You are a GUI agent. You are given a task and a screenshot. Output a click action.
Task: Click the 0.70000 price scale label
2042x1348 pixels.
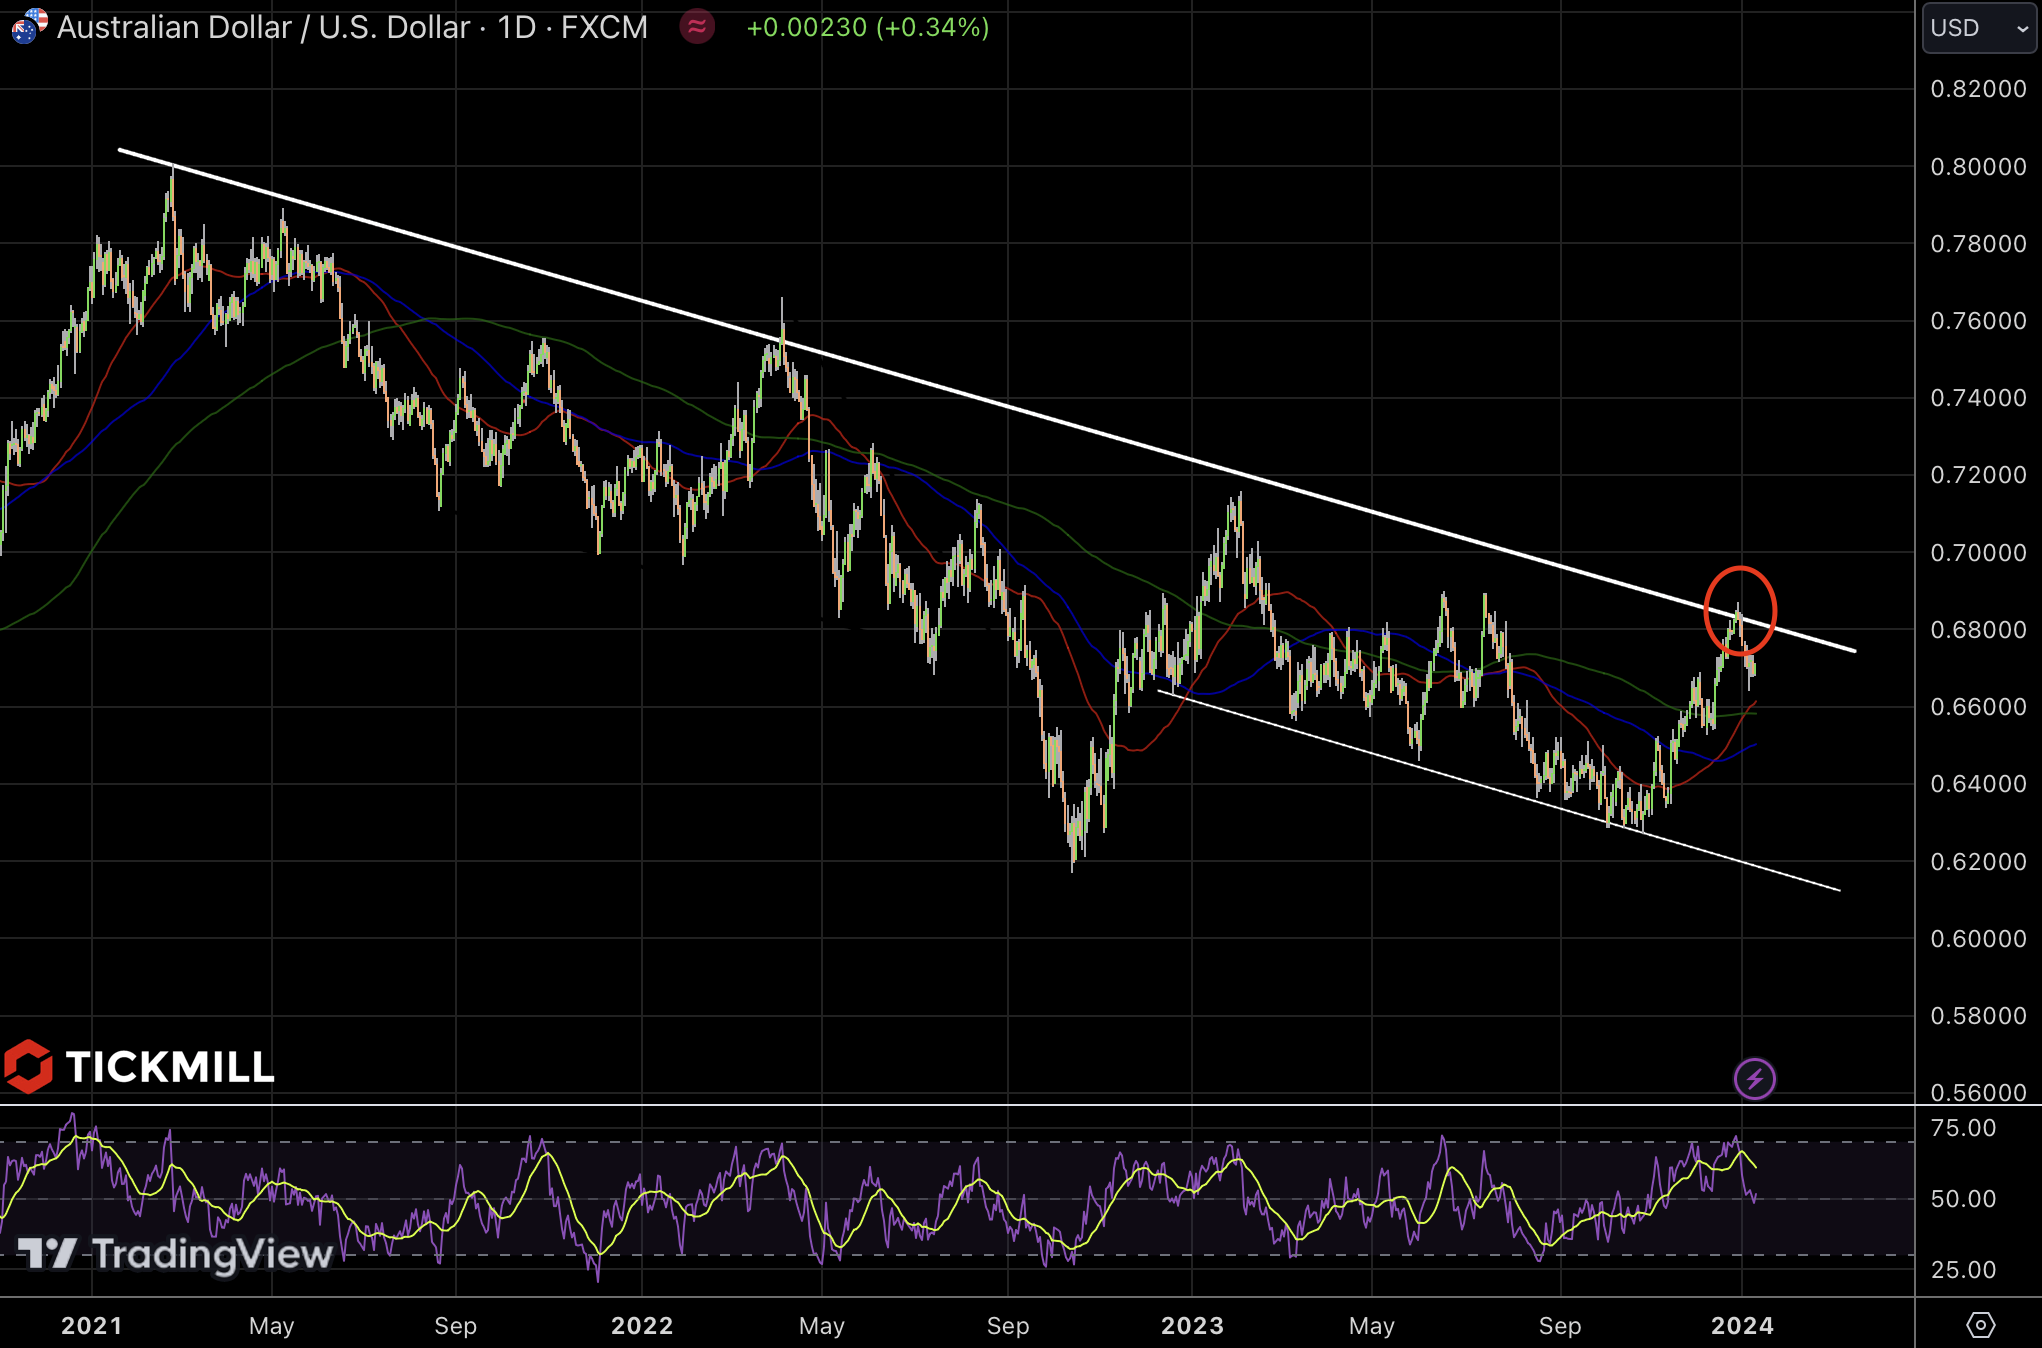(x=1978, y=552)
